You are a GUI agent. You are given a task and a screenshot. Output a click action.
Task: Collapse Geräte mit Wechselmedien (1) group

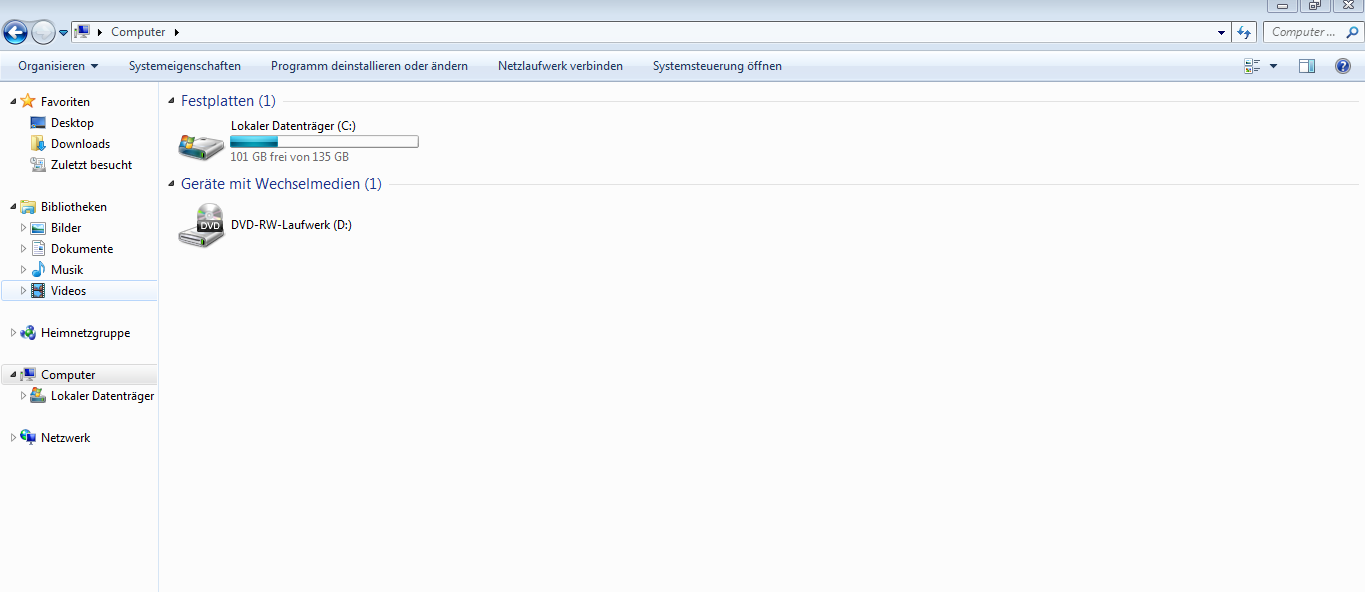click(x=172, y=184)
